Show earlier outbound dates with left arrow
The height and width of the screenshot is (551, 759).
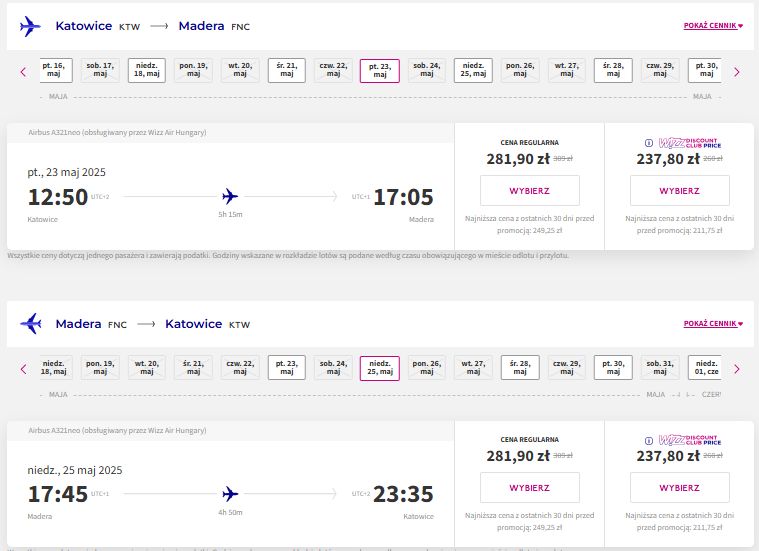(23, 72)
